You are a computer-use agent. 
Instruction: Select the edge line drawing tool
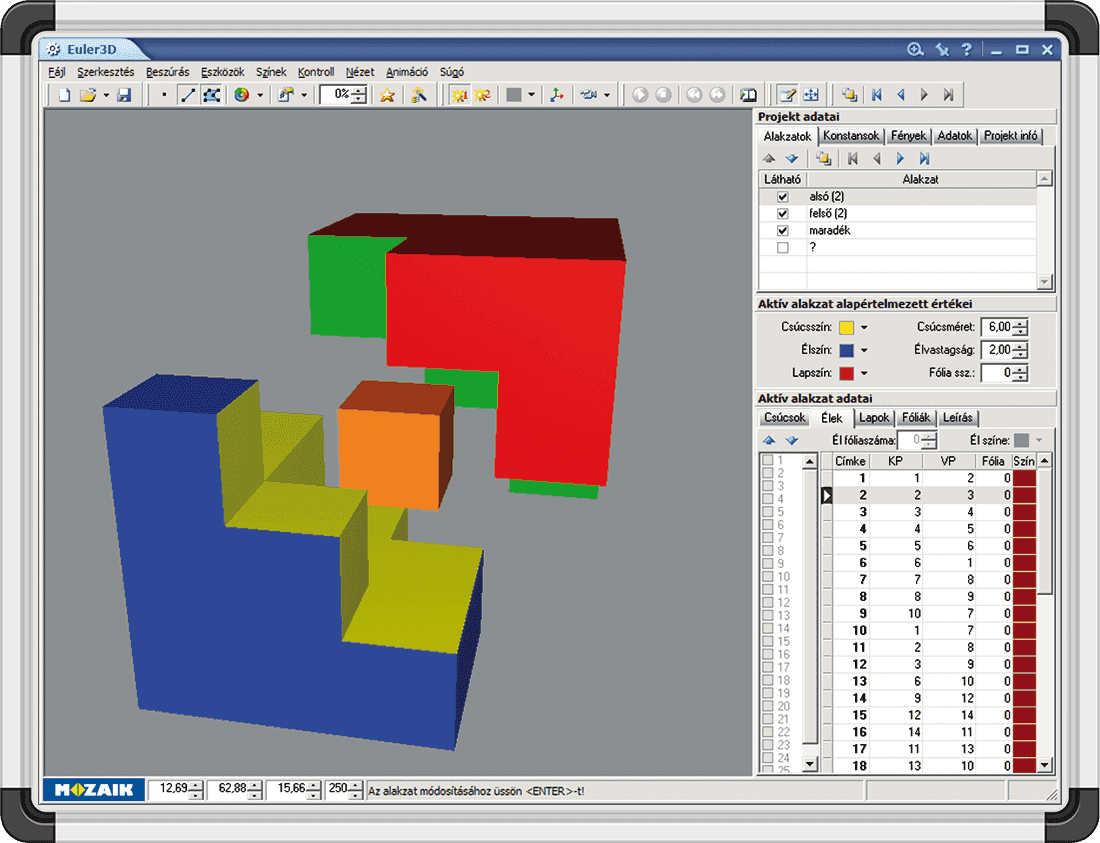(188, 95)
